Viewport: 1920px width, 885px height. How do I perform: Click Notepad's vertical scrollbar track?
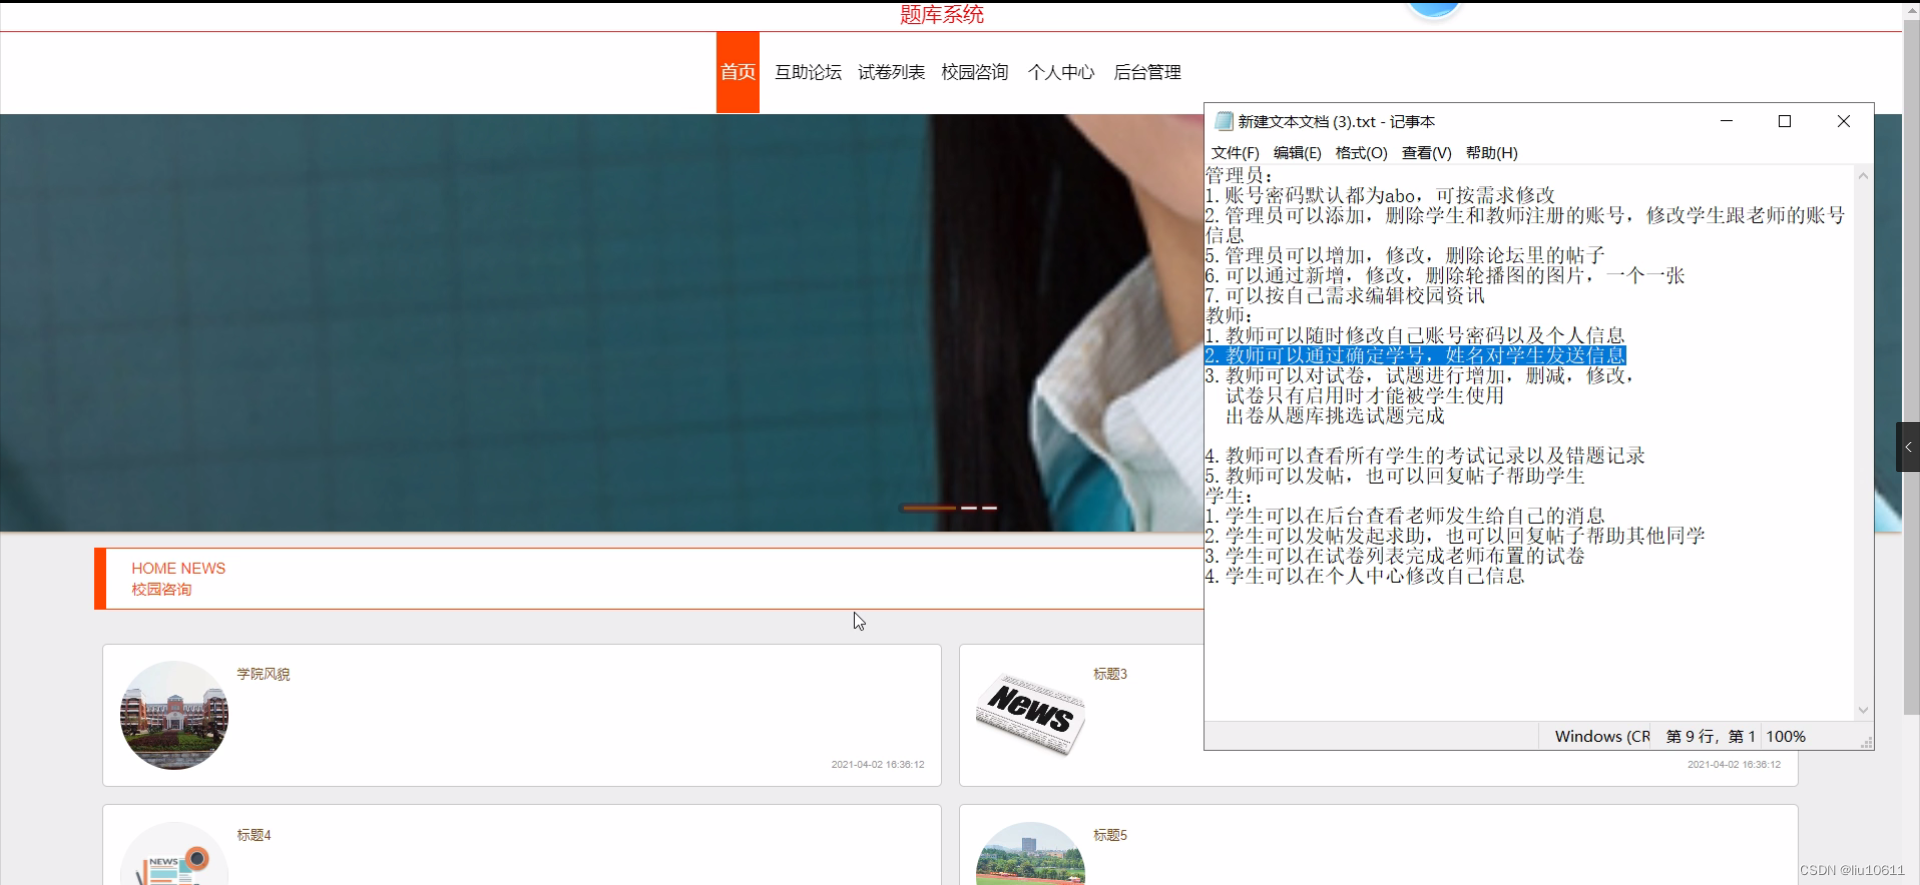1863,442
